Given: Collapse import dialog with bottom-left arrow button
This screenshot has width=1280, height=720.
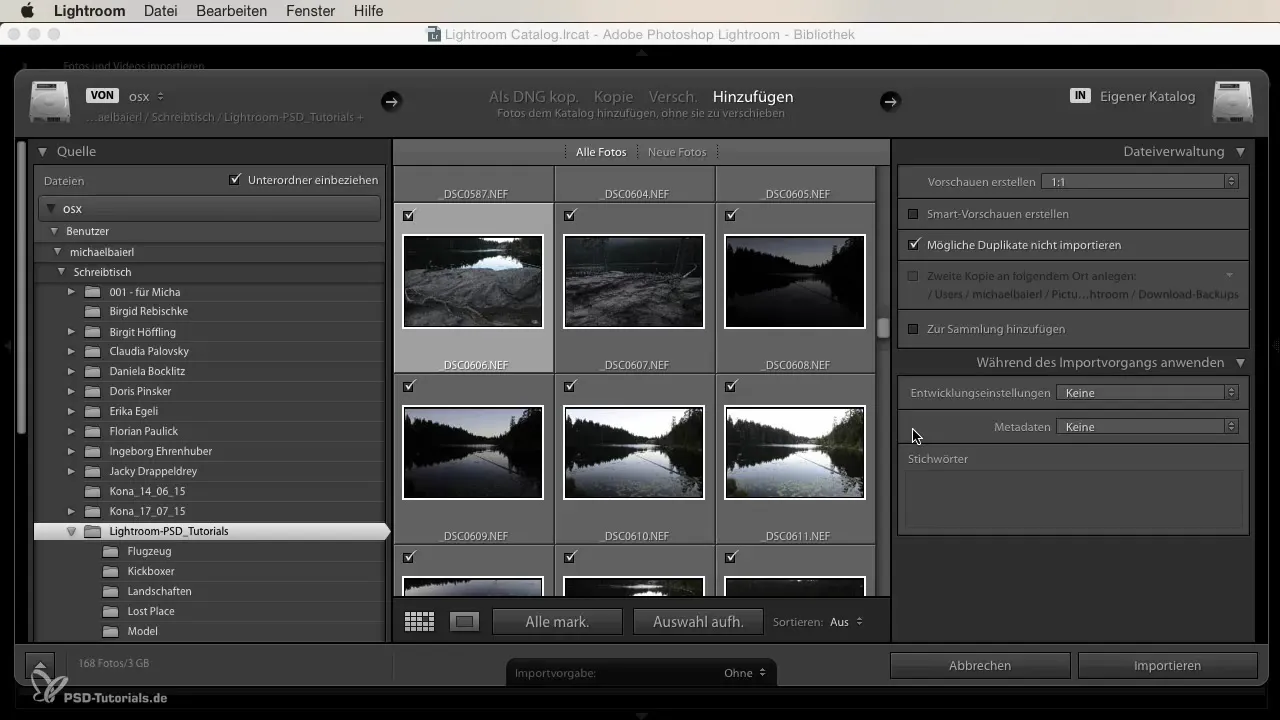Looking at the screenshot, I should [x=39, y=665].
